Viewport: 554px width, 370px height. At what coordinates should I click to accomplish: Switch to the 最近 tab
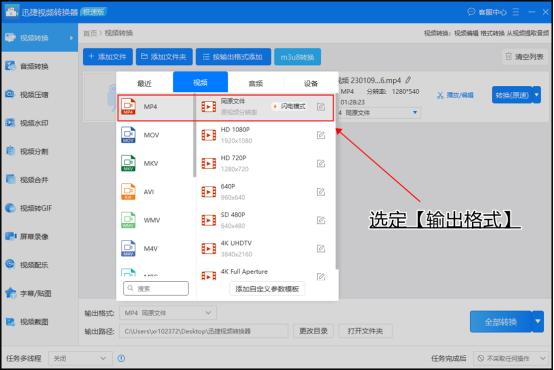(x=145, y=83)
